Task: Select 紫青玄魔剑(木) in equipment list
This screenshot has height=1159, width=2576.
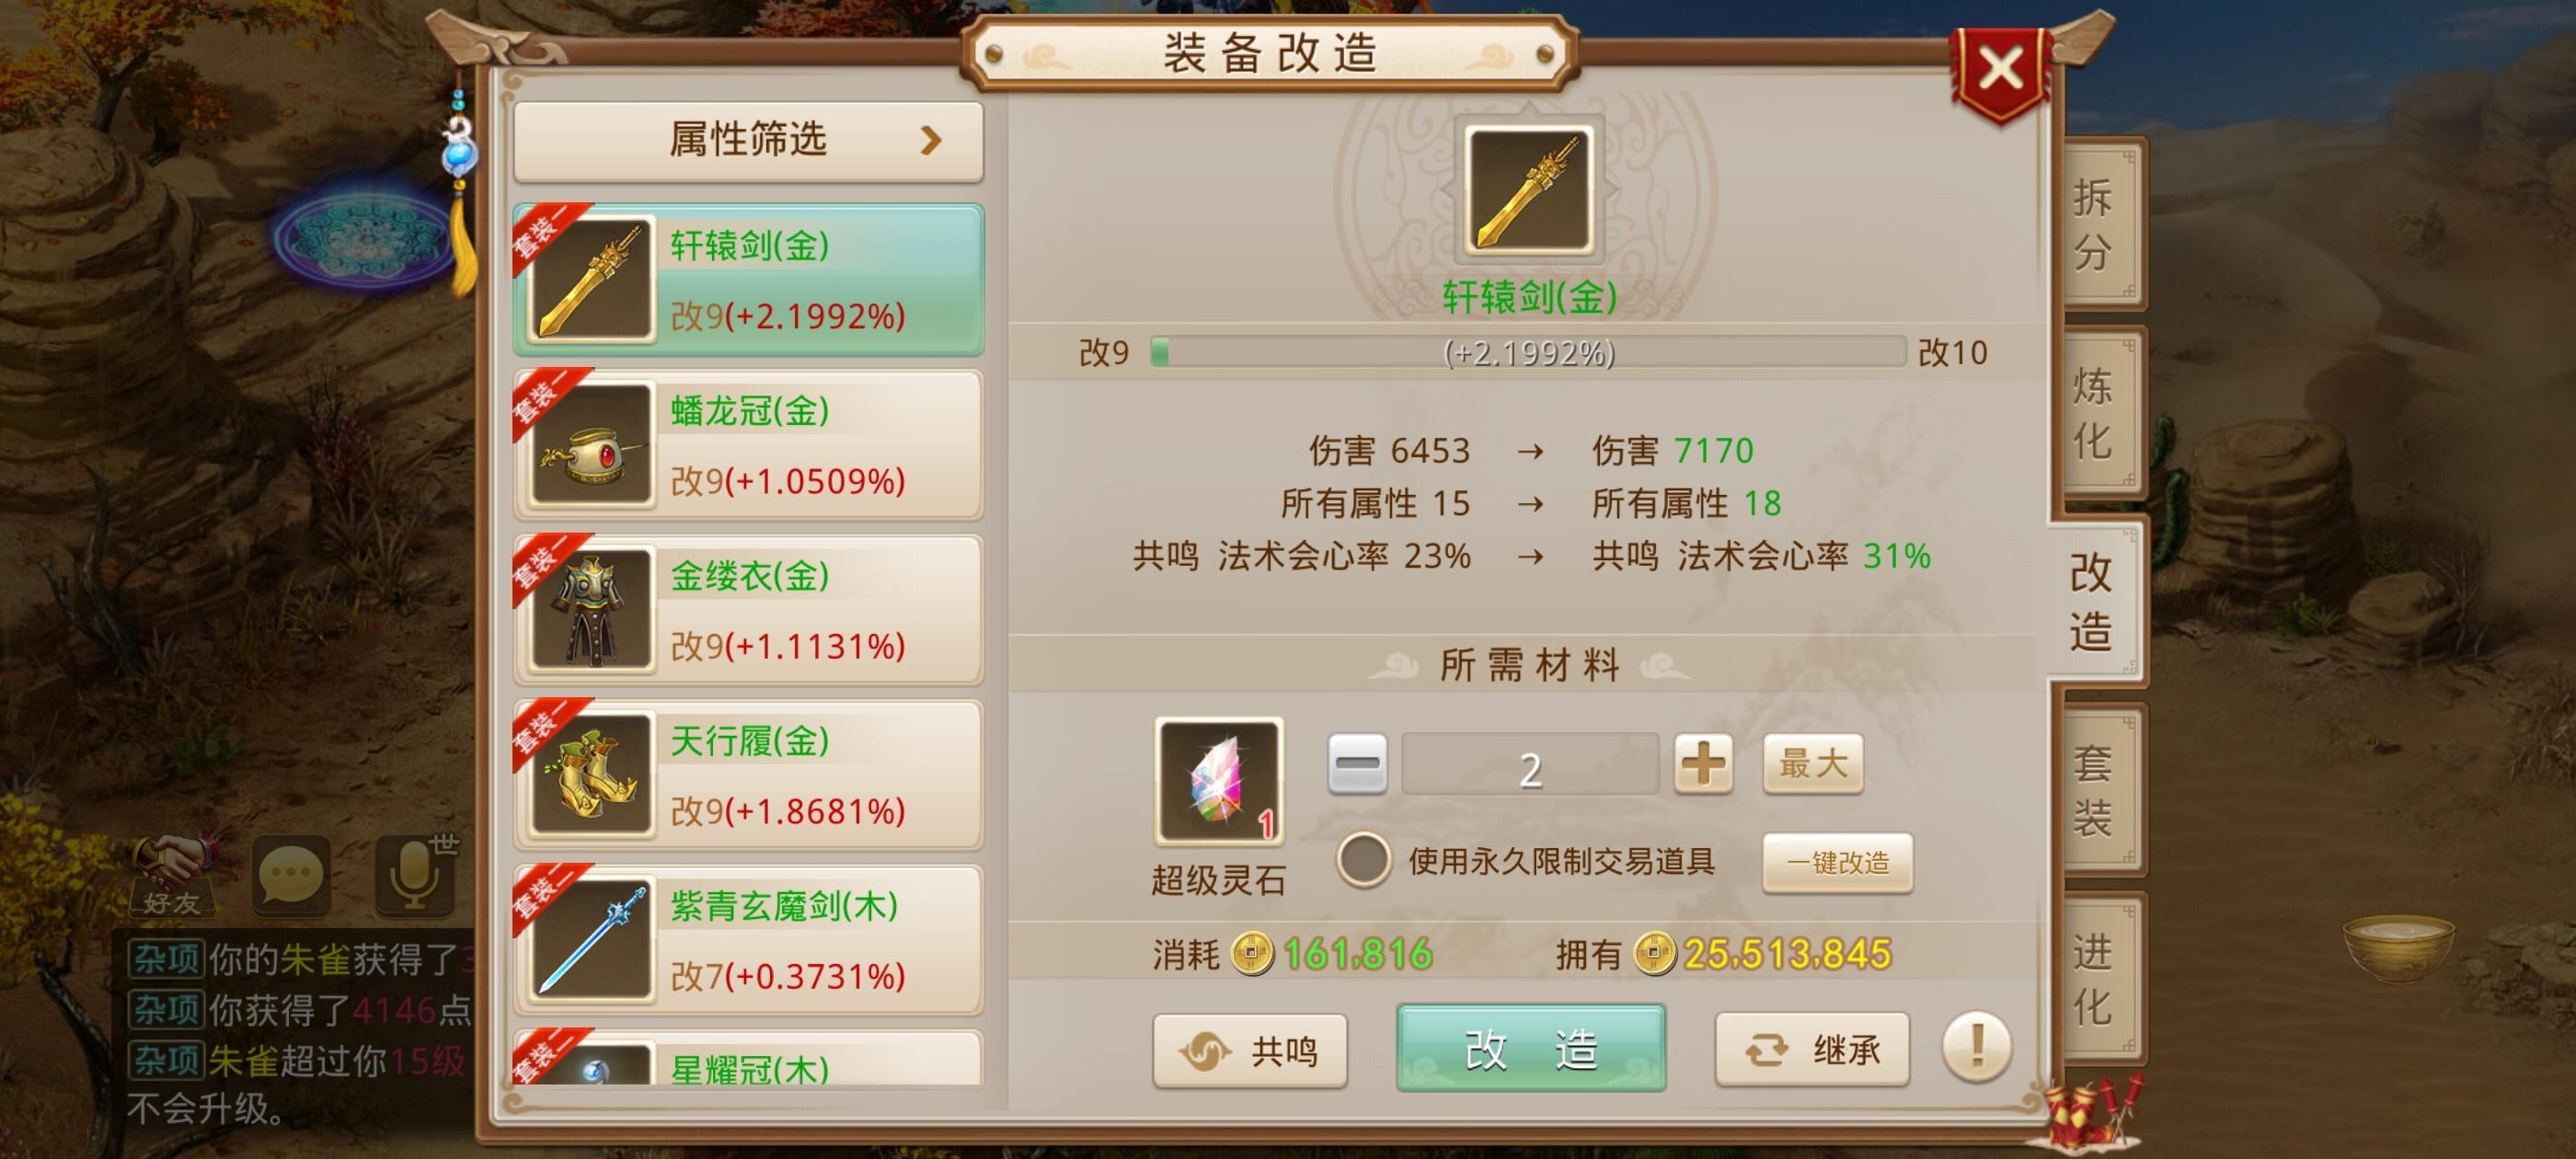Action: [x=748, y=940]
